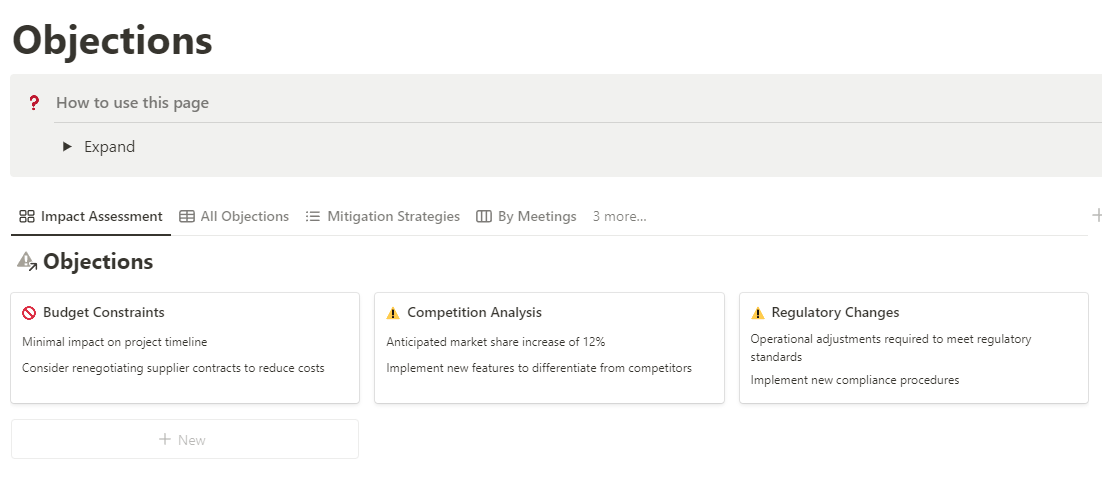Open the Competition Analysis card title

(x=474, y=313)
